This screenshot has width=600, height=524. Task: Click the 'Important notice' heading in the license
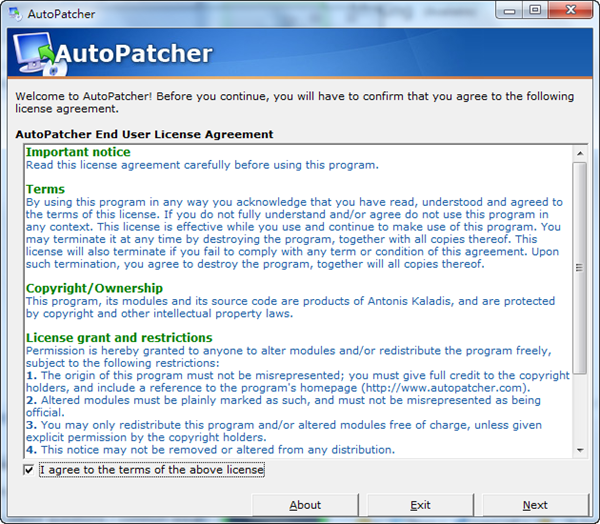tap(78, 152)
